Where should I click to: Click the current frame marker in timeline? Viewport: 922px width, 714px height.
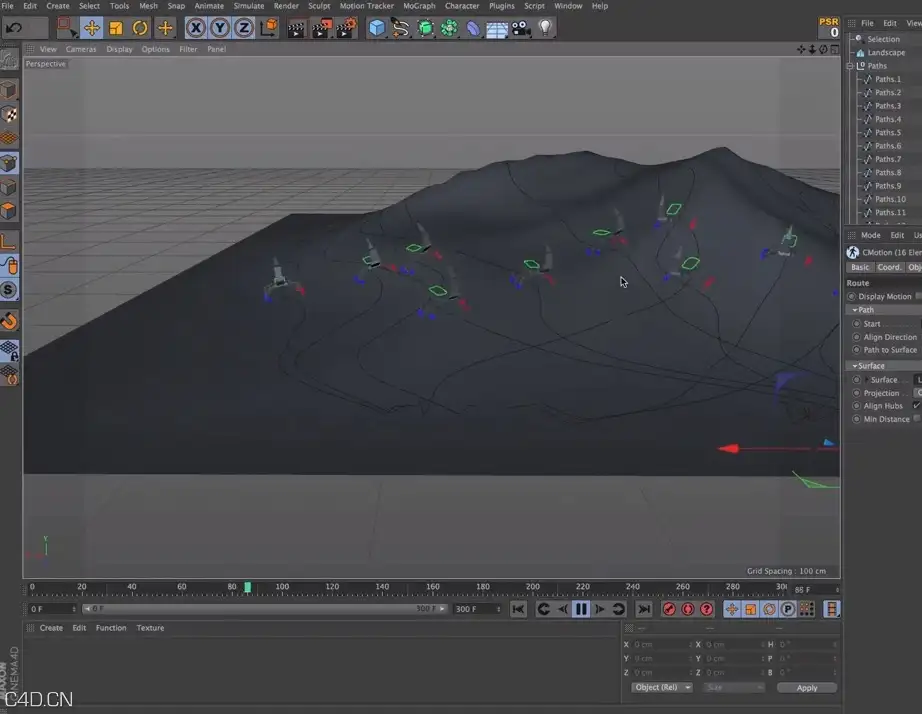pyautogui.click(x=248, y=587)
